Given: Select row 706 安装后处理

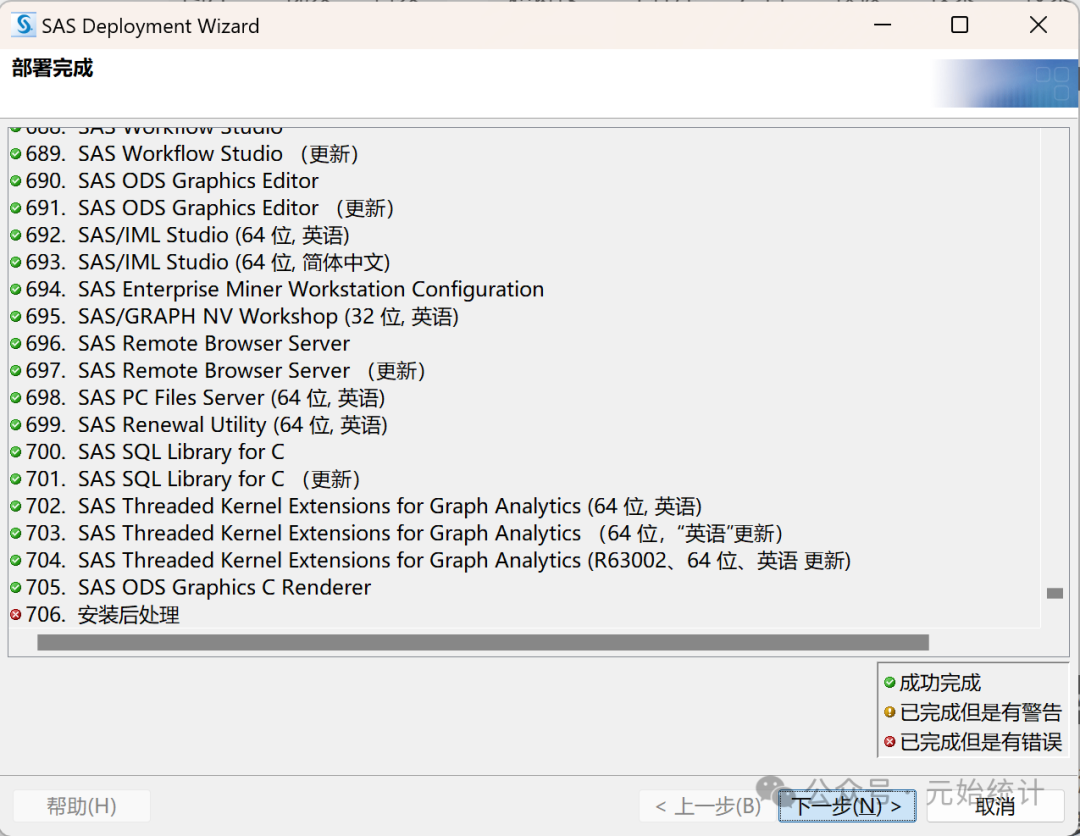Looking at the screenshot, I should (95, 614).
